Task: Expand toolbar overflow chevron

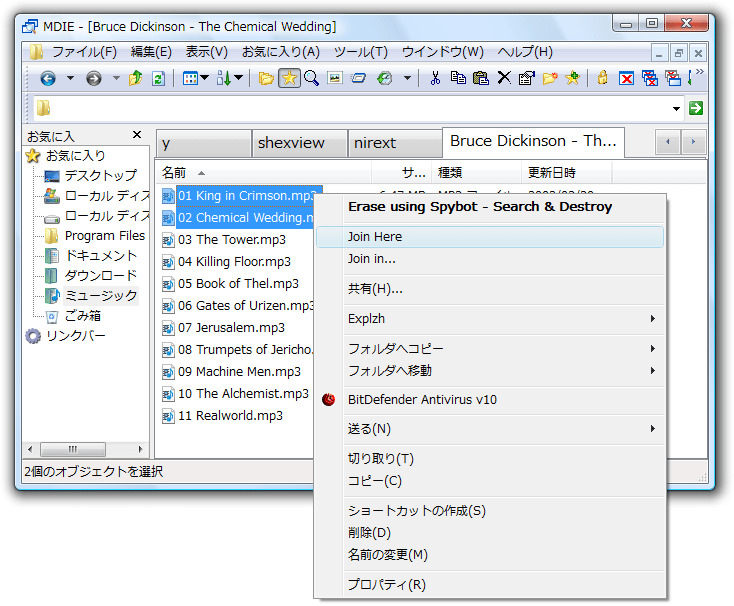Action: pos(699,72)
